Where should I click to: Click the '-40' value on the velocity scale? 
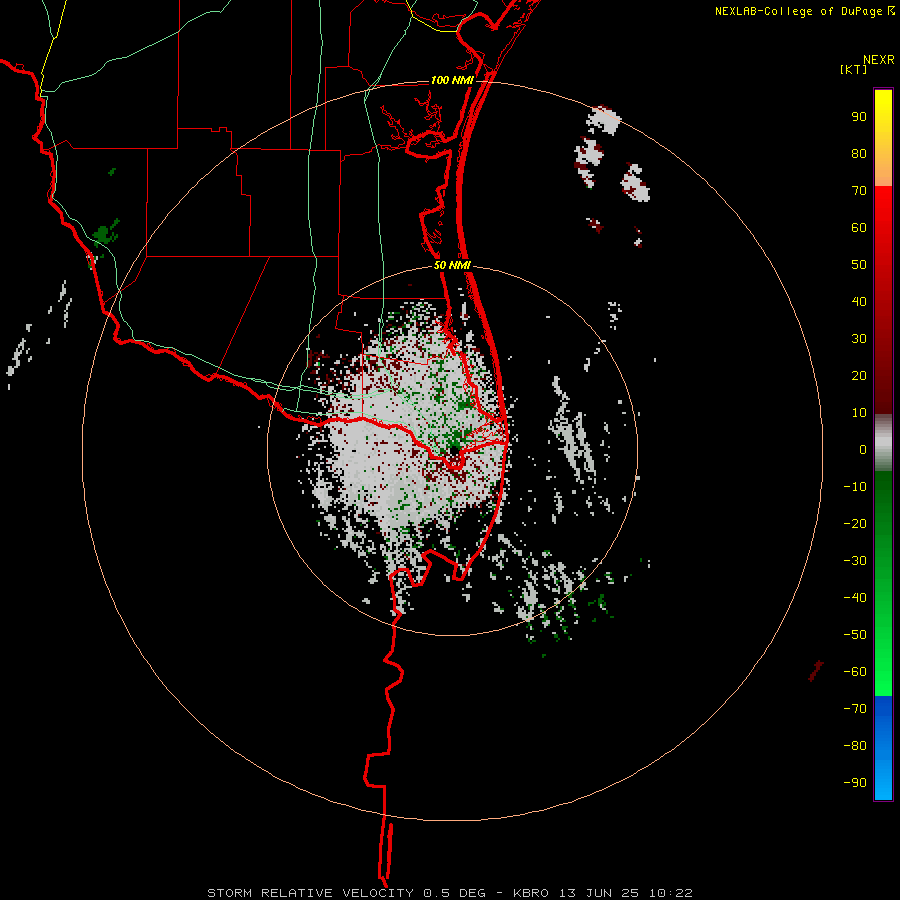click(x=855, y=598)
